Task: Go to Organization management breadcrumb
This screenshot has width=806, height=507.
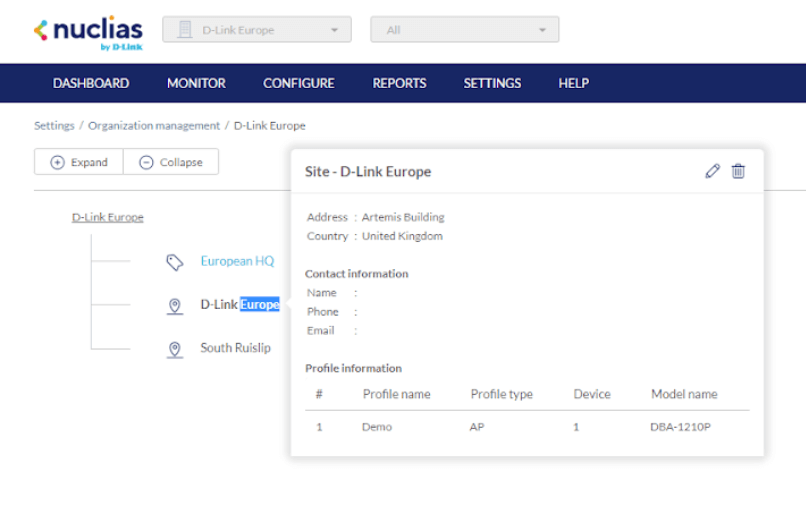Action: pos(154,125)
